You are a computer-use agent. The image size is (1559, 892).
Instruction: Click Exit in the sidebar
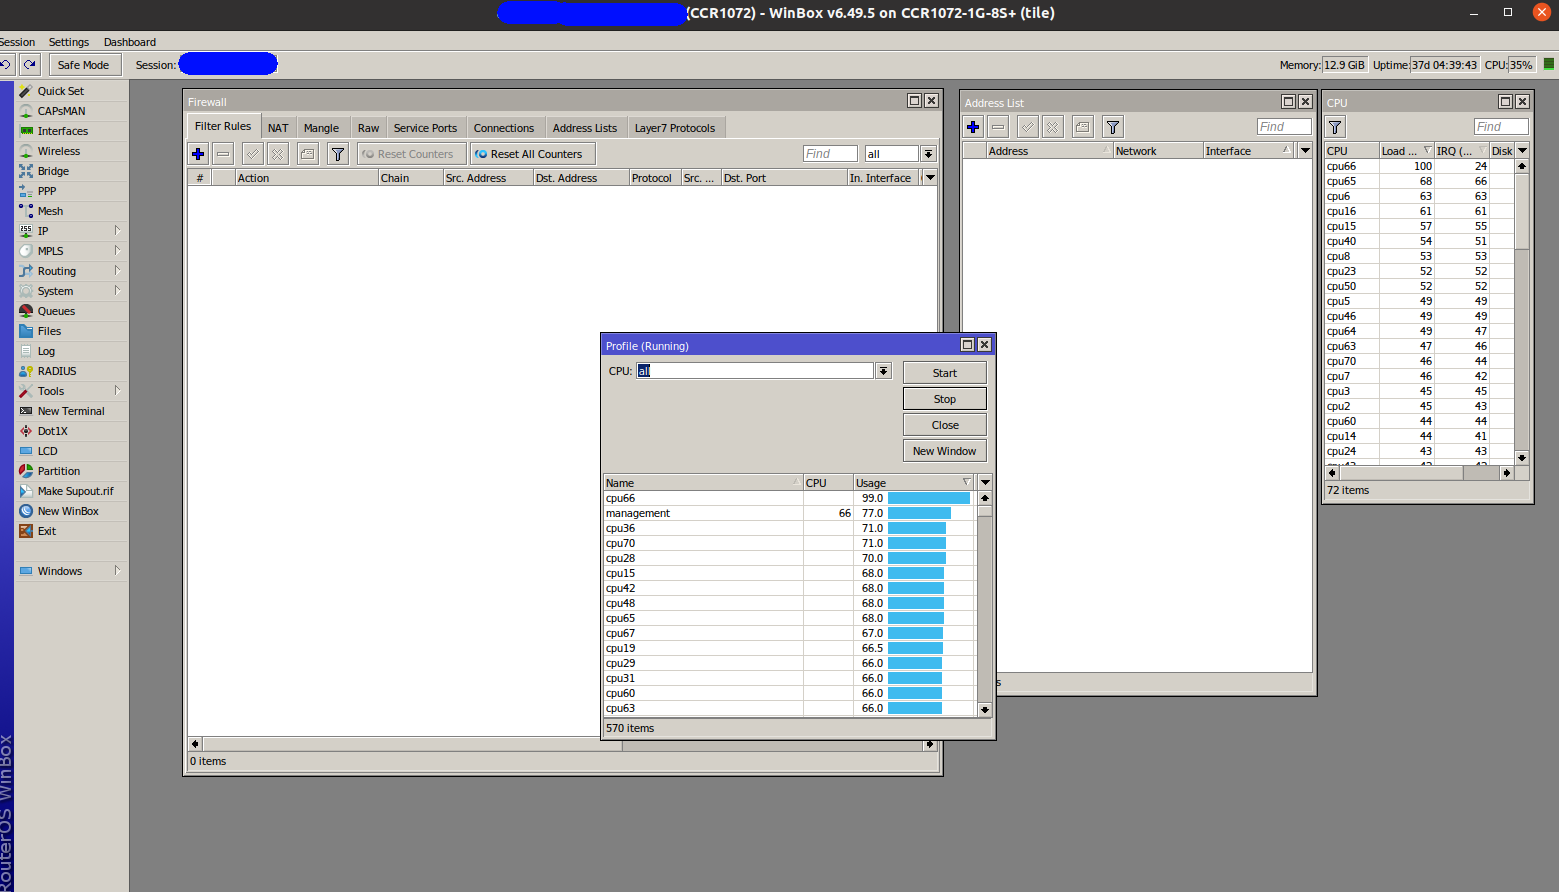(72, 531)
